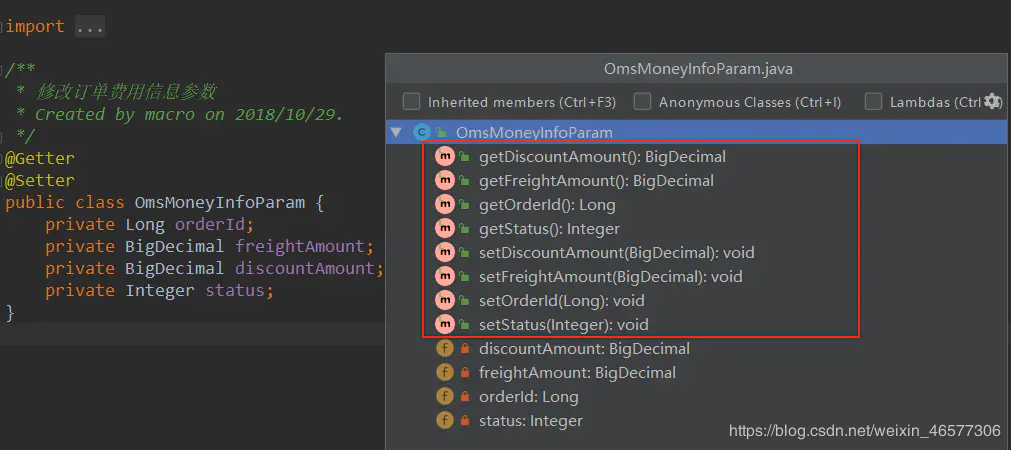Click the @Getter annotation in the editor
1011x450 pixels.
point(40,158)
